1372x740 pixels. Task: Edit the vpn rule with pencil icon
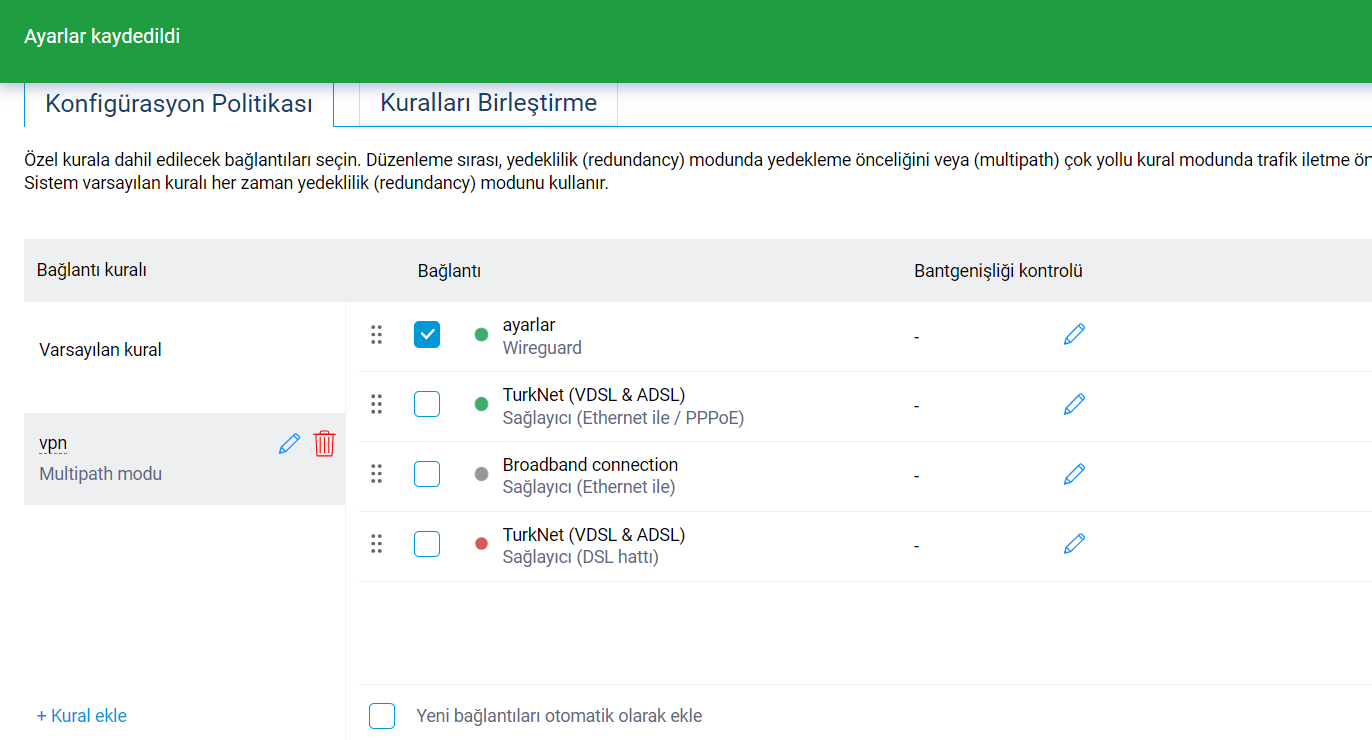tap(289, 444)
